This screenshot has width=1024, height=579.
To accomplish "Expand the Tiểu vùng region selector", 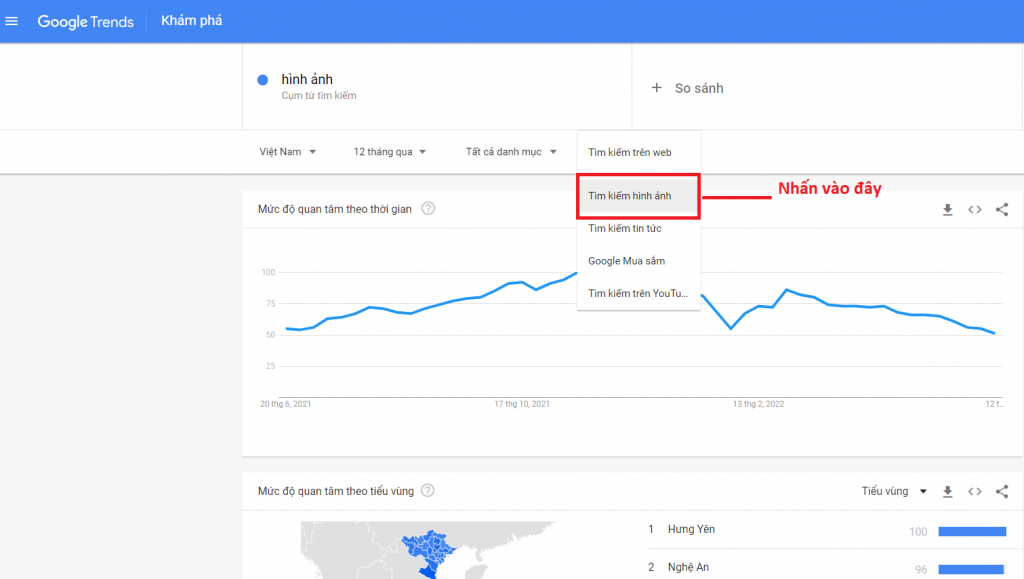I will coord(894,492).
